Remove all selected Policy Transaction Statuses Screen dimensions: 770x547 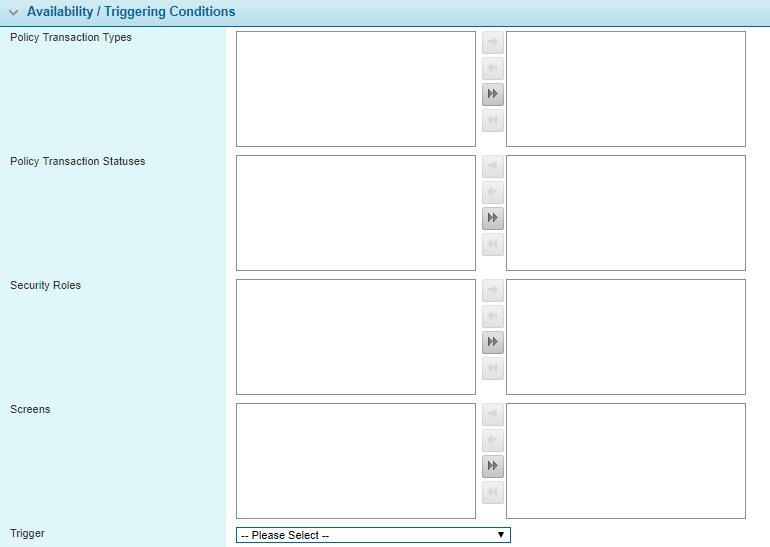(492, 245)
